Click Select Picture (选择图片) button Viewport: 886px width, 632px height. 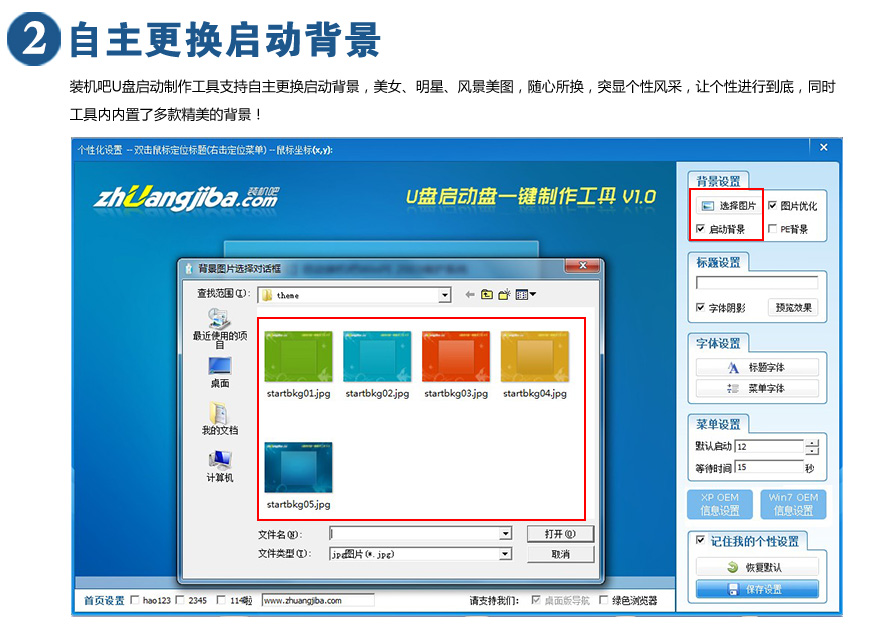coord(728,206)
